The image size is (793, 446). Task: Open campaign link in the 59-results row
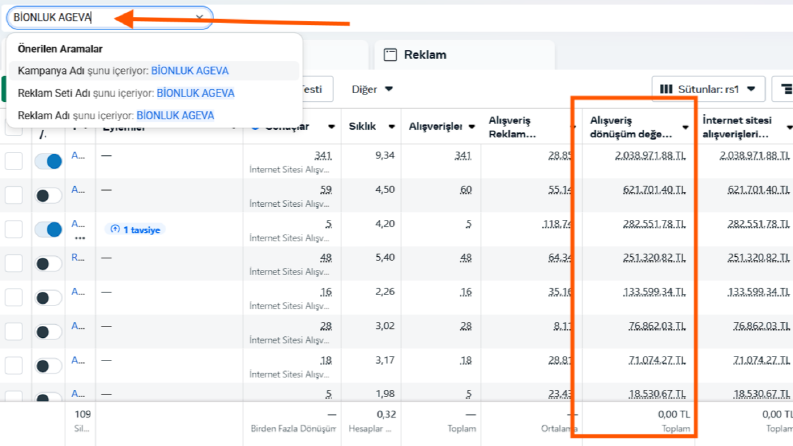[x=78, y=190]
